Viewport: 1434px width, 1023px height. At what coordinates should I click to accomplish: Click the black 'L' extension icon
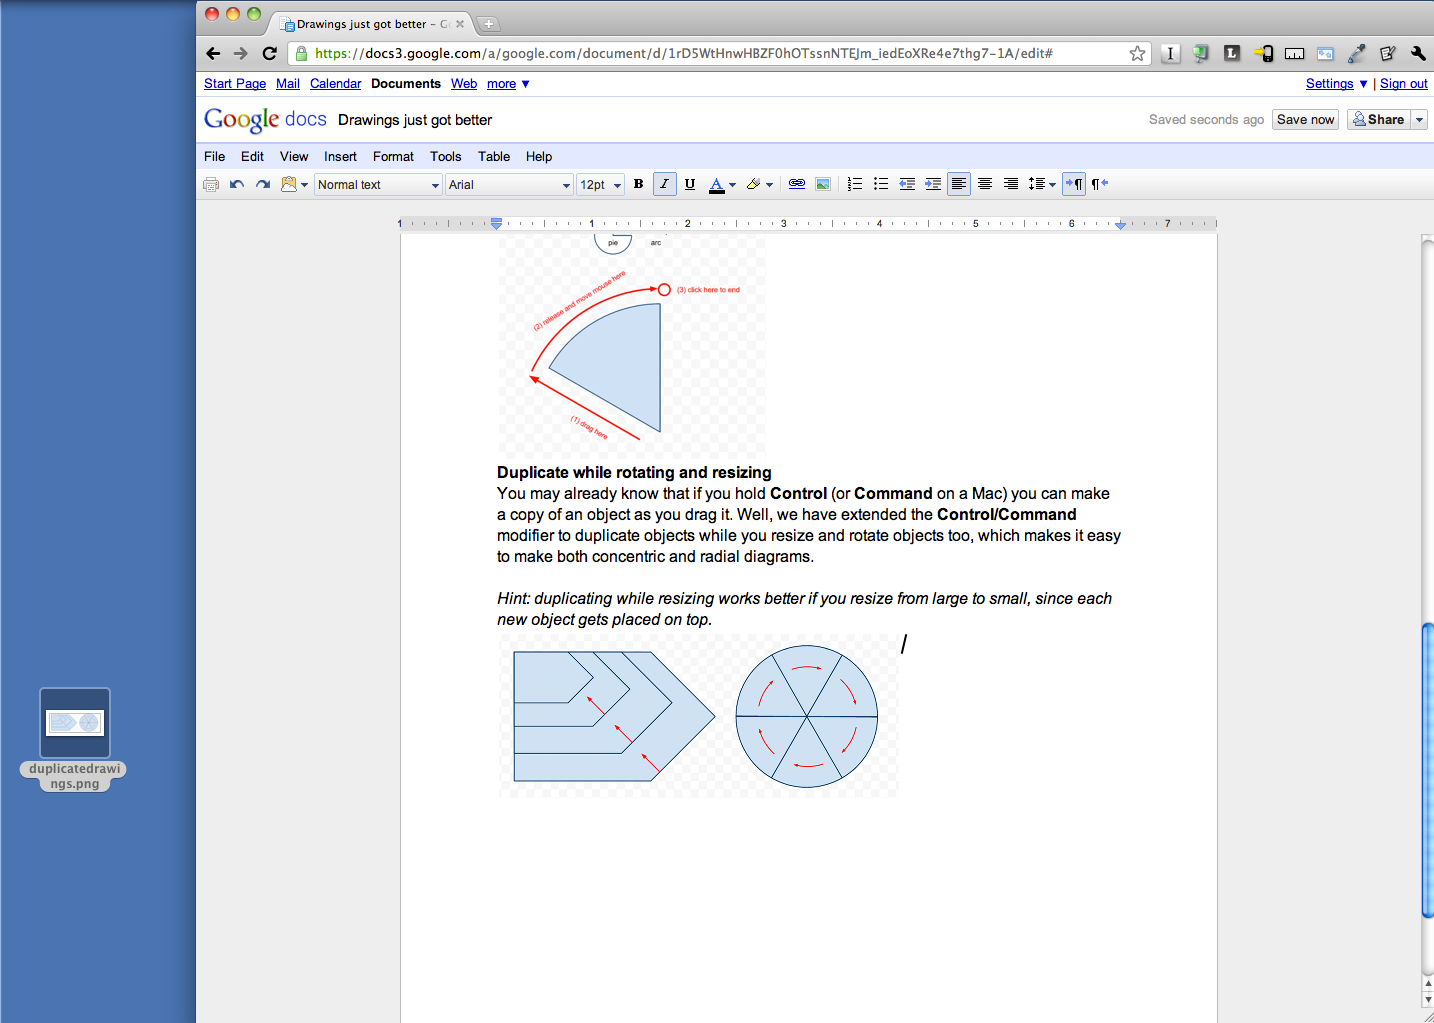coord(1232,54)
